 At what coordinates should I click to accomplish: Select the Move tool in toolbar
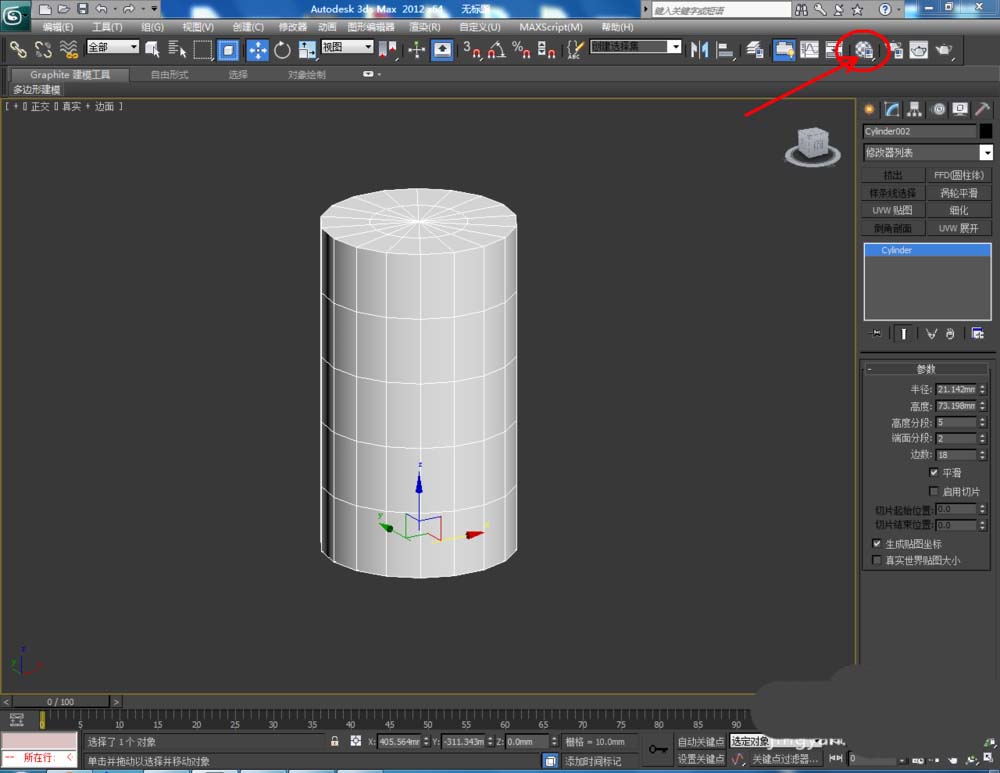click(x=257, y=50)
